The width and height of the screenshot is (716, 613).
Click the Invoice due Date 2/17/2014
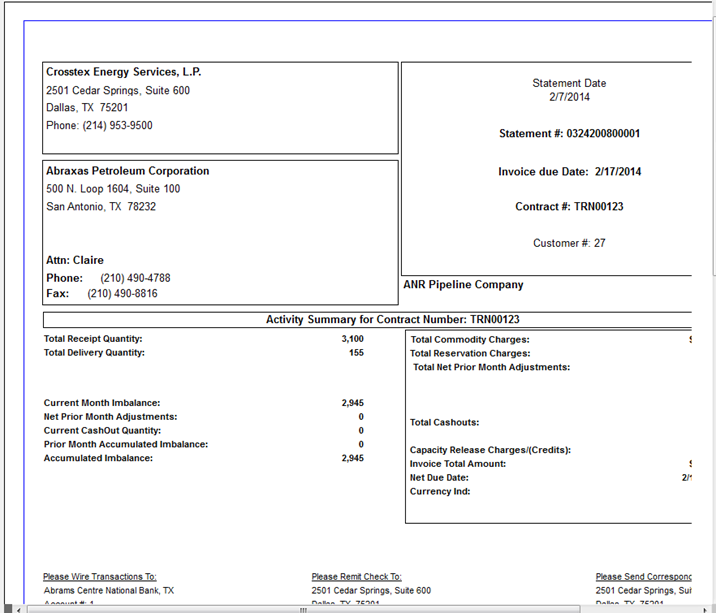569,172
